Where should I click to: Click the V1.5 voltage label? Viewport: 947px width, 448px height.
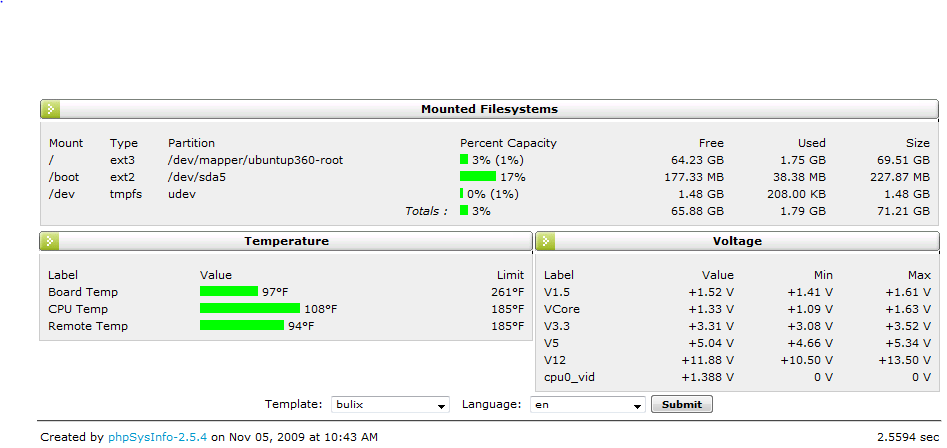(557, 292)
